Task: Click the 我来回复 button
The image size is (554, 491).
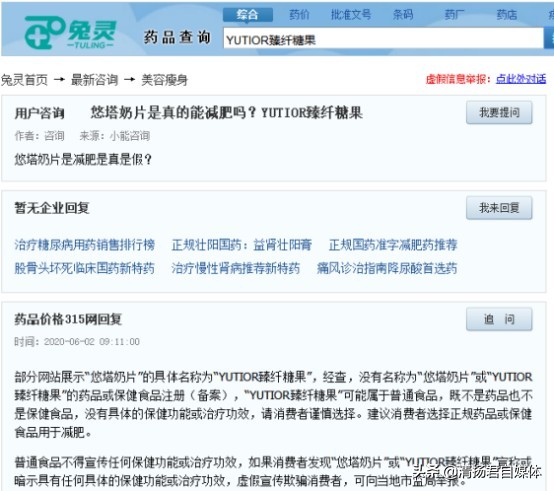Action: click(499, 208)
